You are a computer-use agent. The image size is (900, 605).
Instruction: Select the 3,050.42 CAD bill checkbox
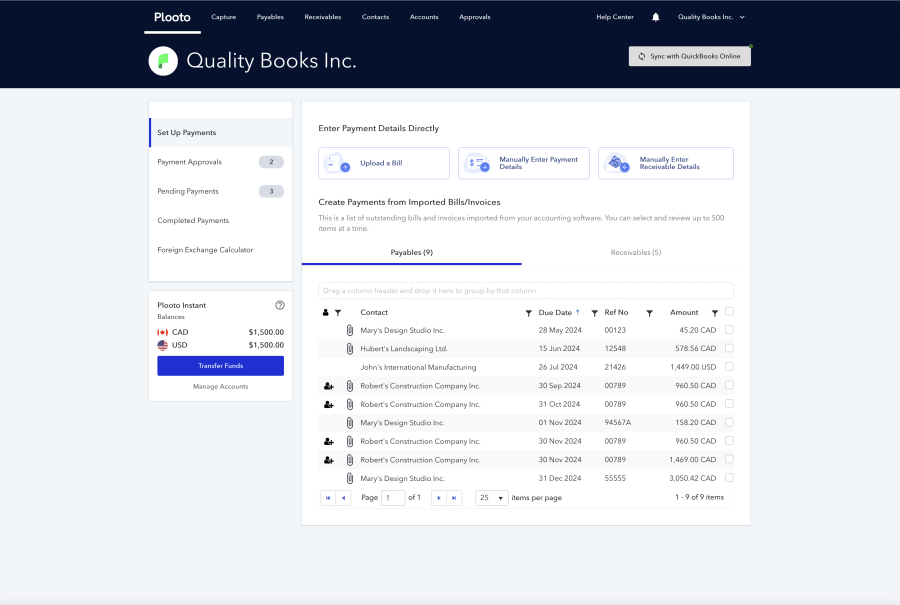(x=729, y=478)
